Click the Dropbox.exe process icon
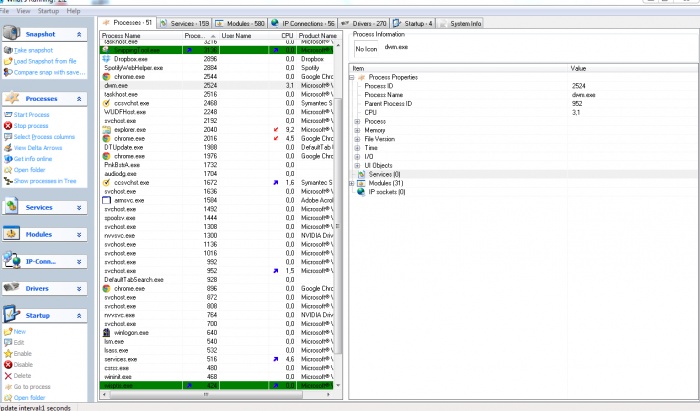700x411 pixels. 106,59
